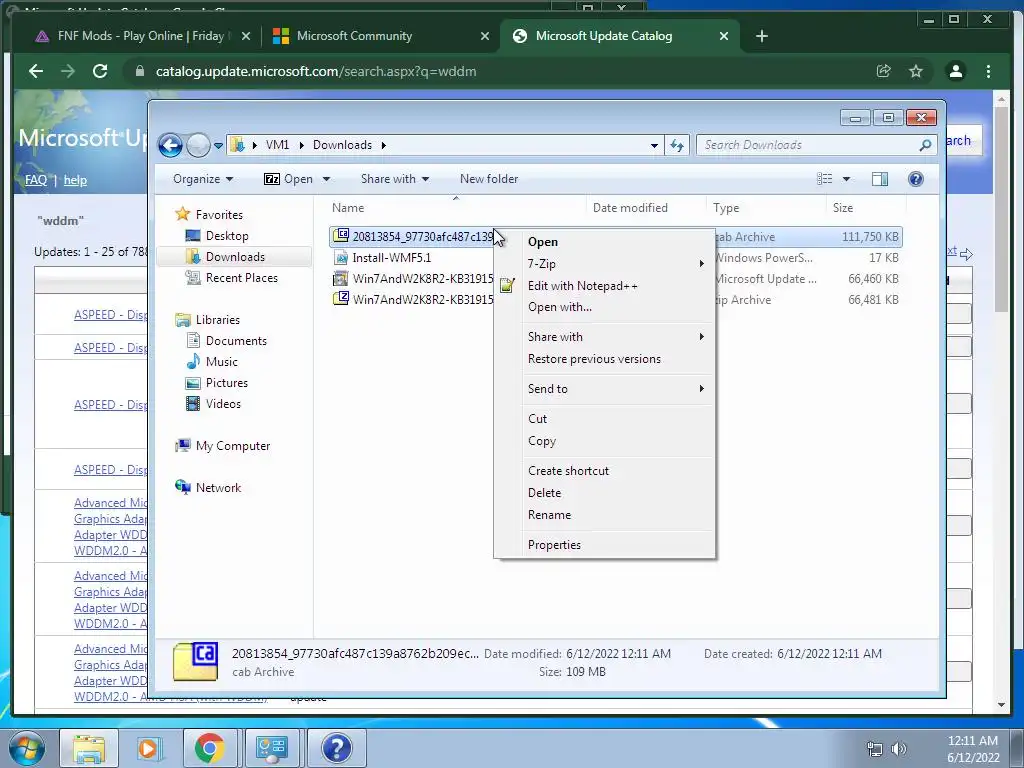The height and width of the screenshot is (768, 1024).
Task: Open the Documents library
Action: click(x=236, y=340)
